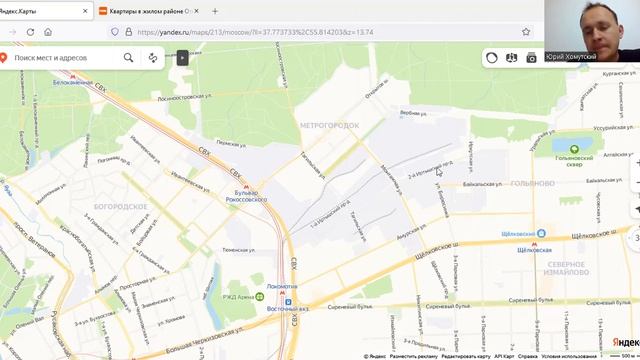Click the Локомотив station marker
This screenshot has height=360, width=640.
click(282, 293)
